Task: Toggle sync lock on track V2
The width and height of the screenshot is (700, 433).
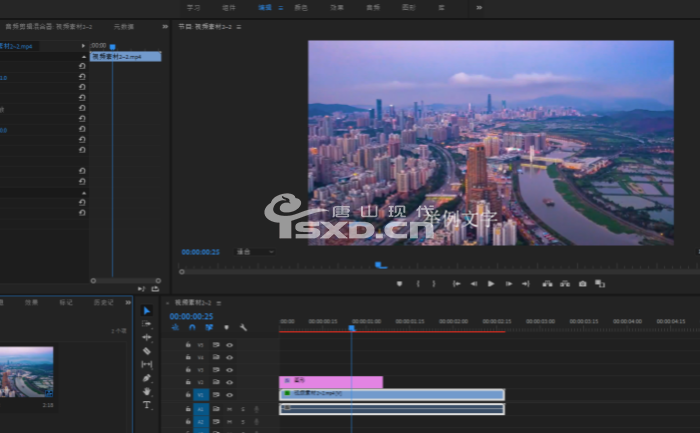Action: coord(216,382)
